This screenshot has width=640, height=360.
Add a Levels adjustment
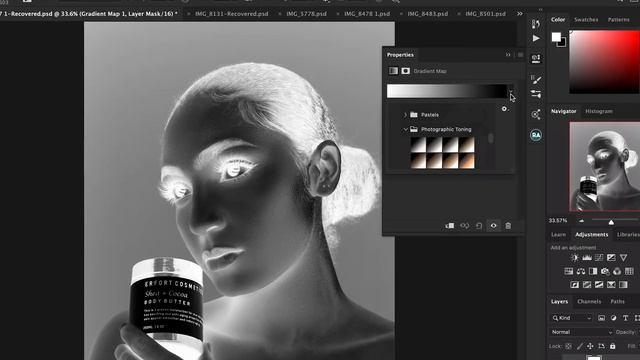pos(587,258)
